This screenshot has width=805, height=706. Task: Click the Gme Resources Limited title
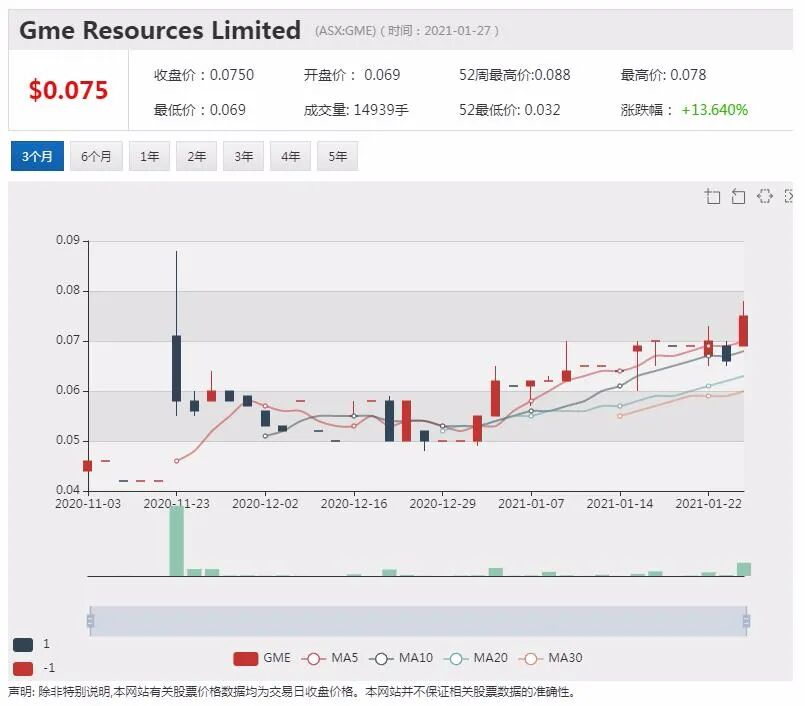pyautogui.click(x=160, y=30)
